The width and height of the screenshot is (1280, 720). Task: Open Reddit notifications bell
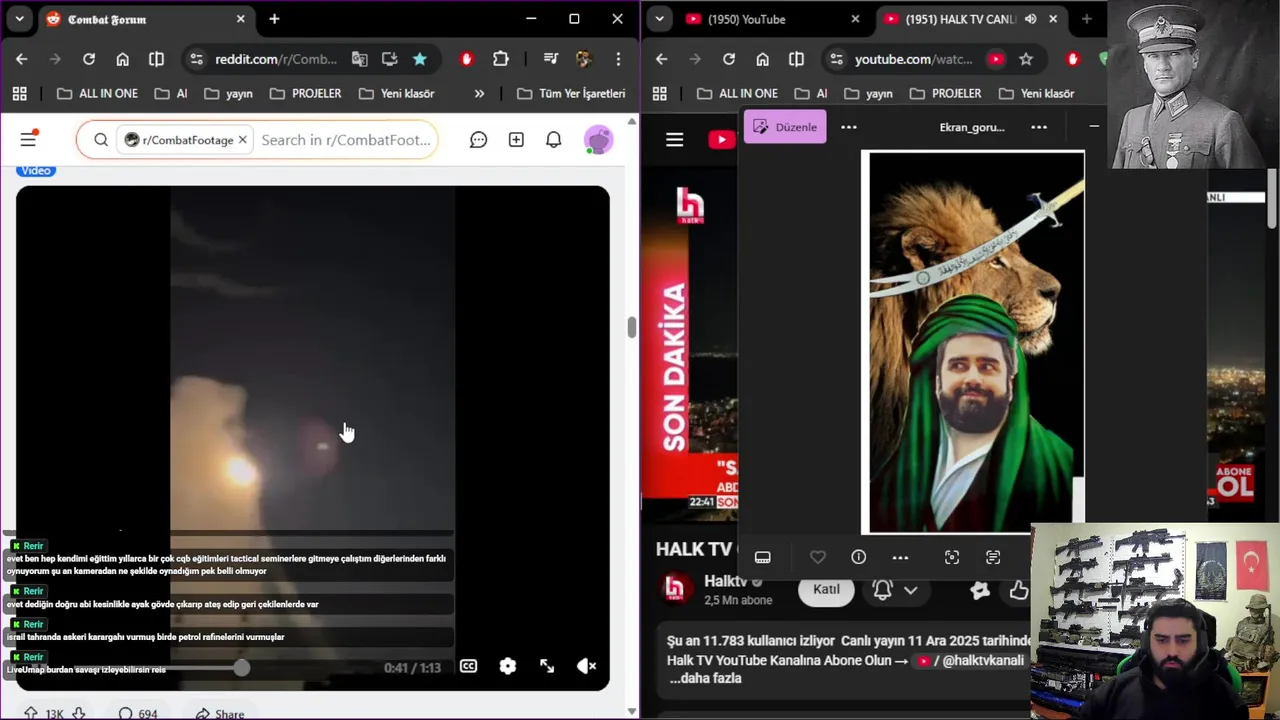[x=553, y=140]
